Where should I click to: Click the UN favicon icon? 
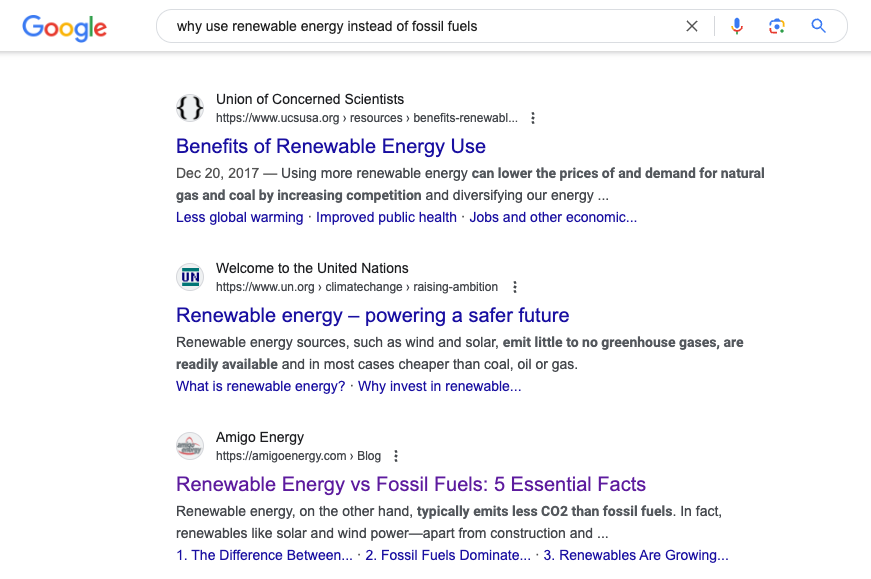point(190,277)
